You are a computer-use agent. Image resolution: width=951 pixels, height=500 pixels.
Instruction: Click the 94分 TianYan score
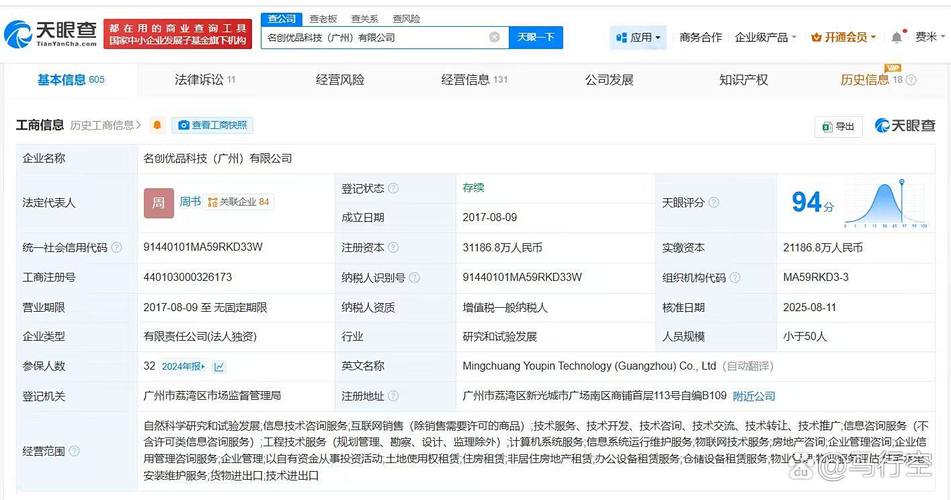point(813,203)
